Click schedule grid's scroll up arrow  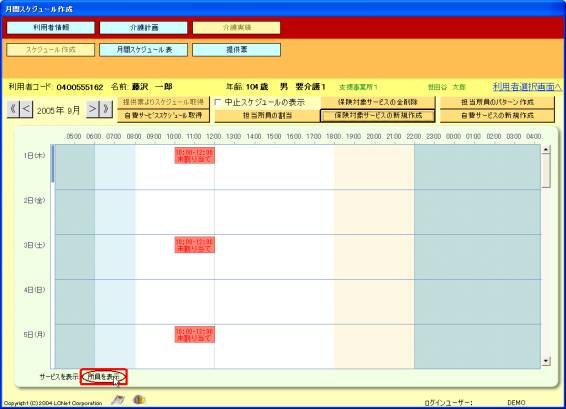pyautogui.click(x=546, y=149)
